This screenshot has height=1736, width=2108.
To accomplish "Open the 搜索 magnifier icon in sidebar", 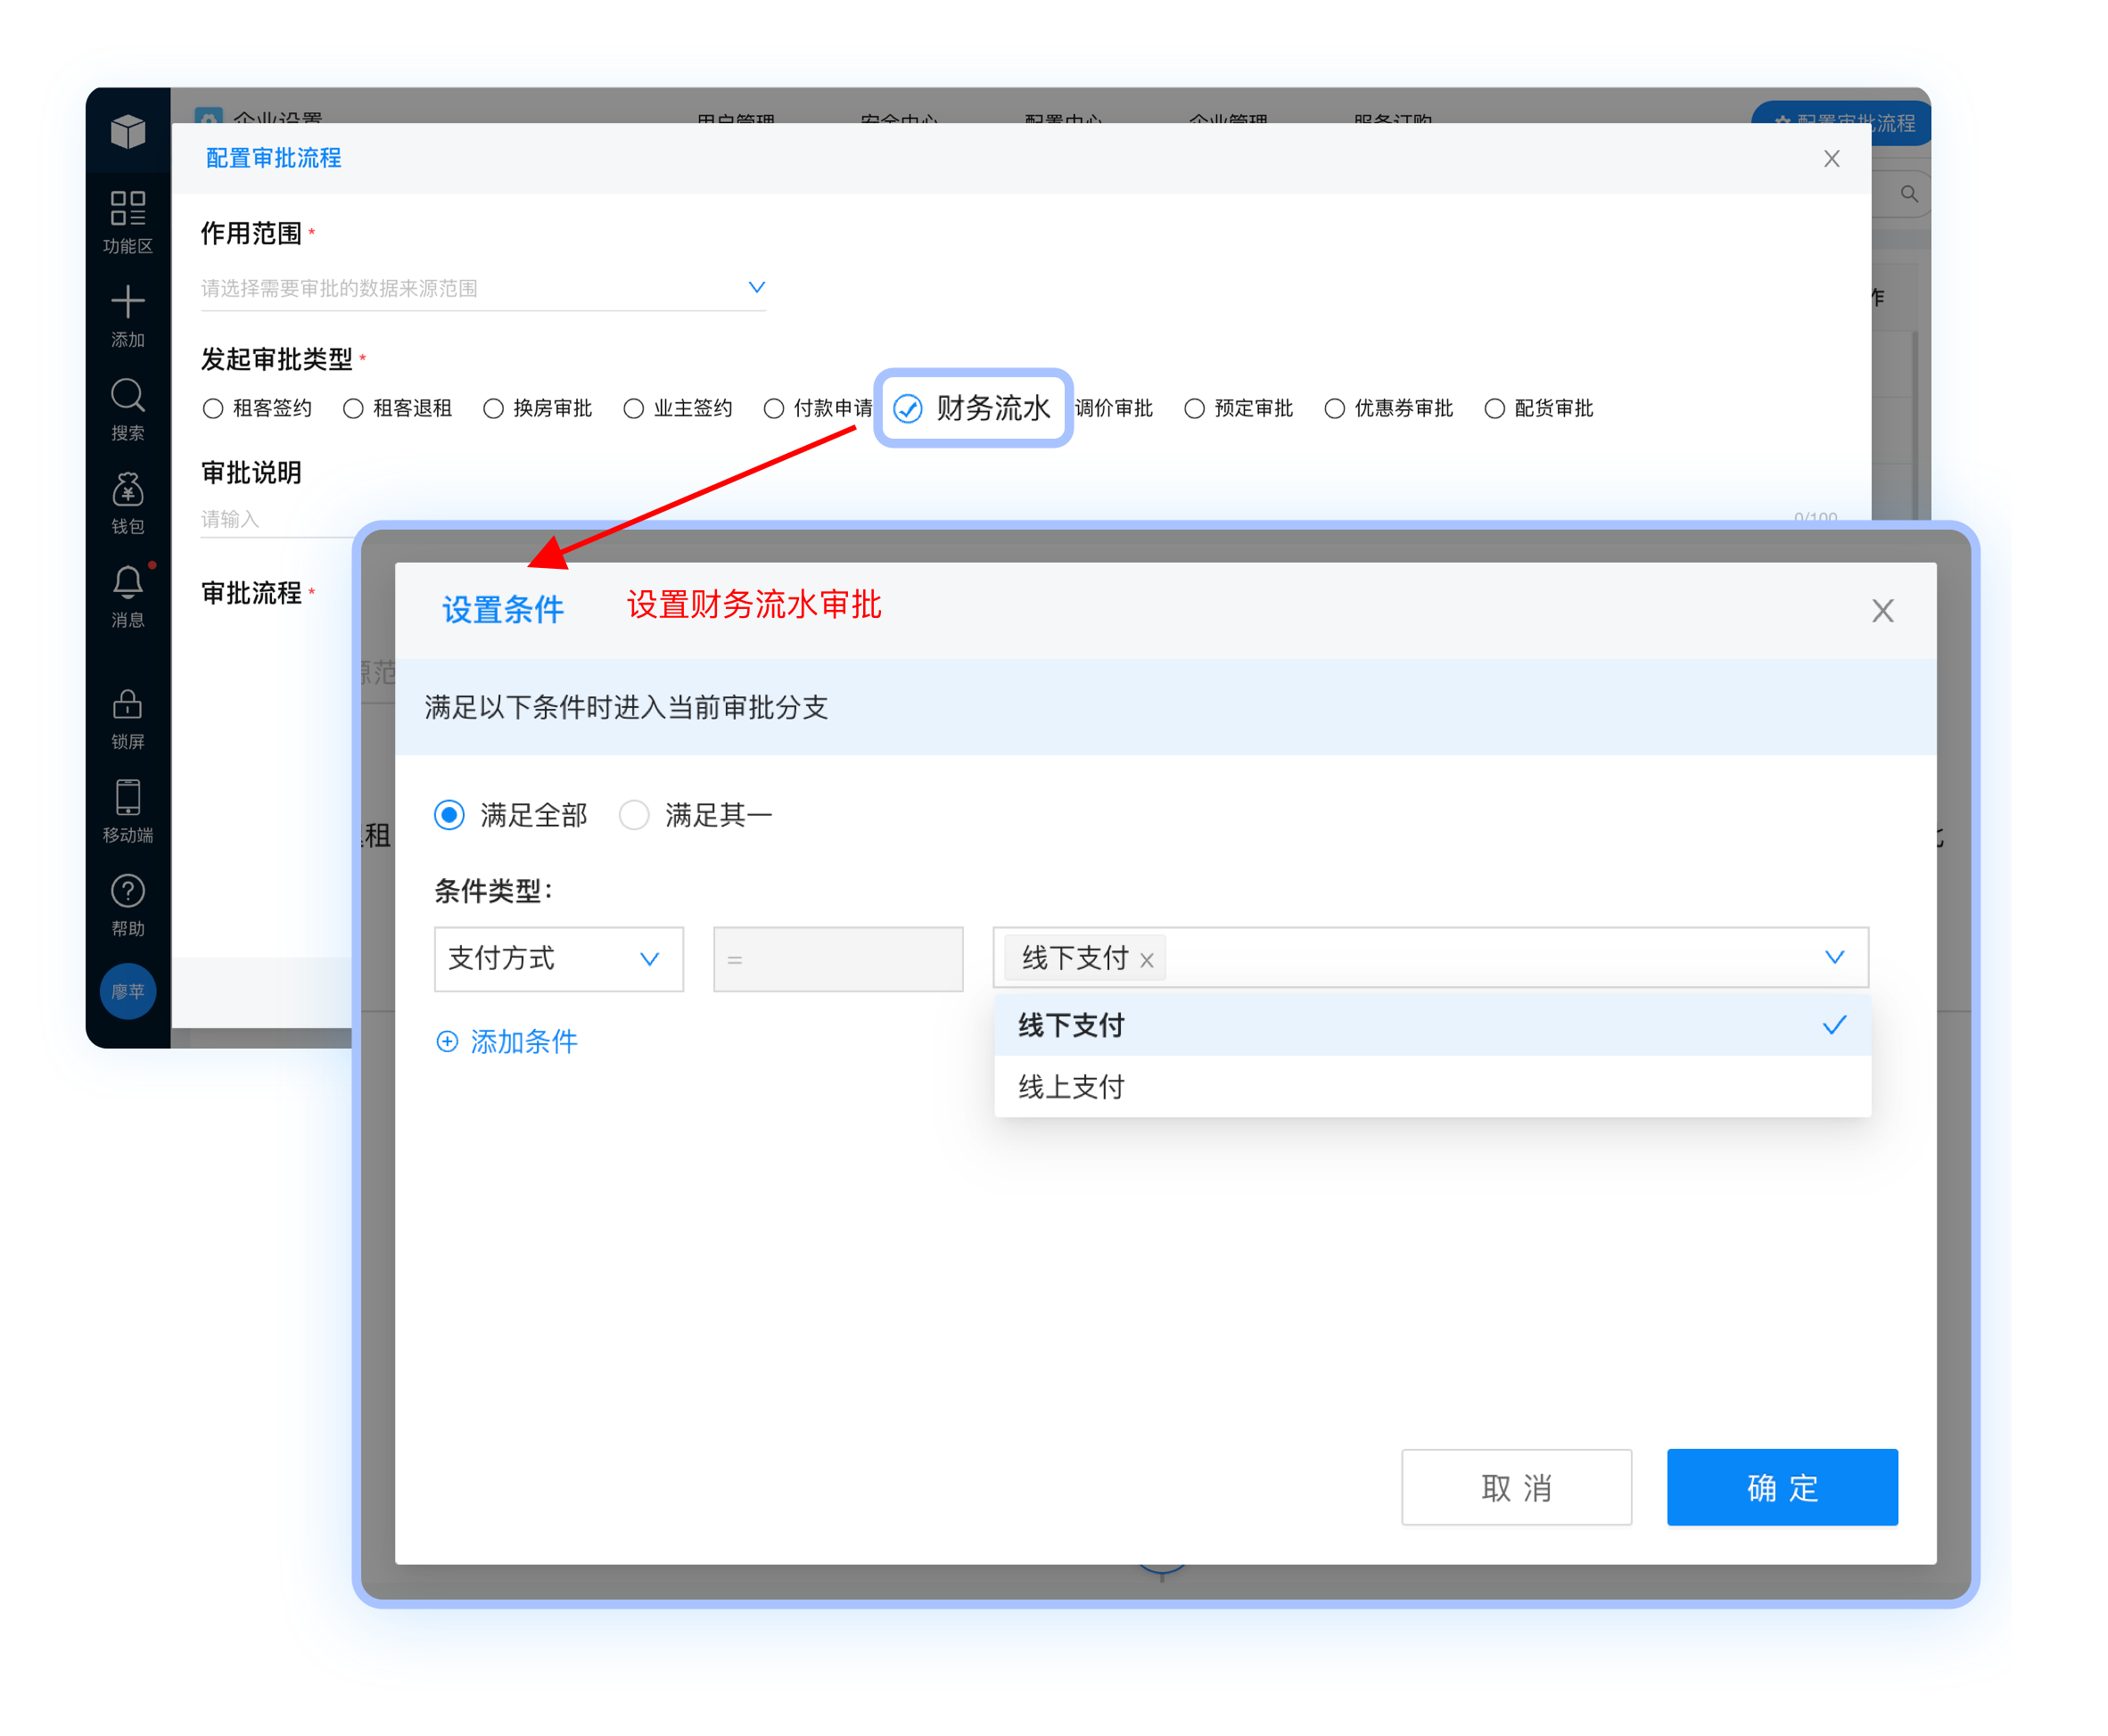I will tap(127, 395).
